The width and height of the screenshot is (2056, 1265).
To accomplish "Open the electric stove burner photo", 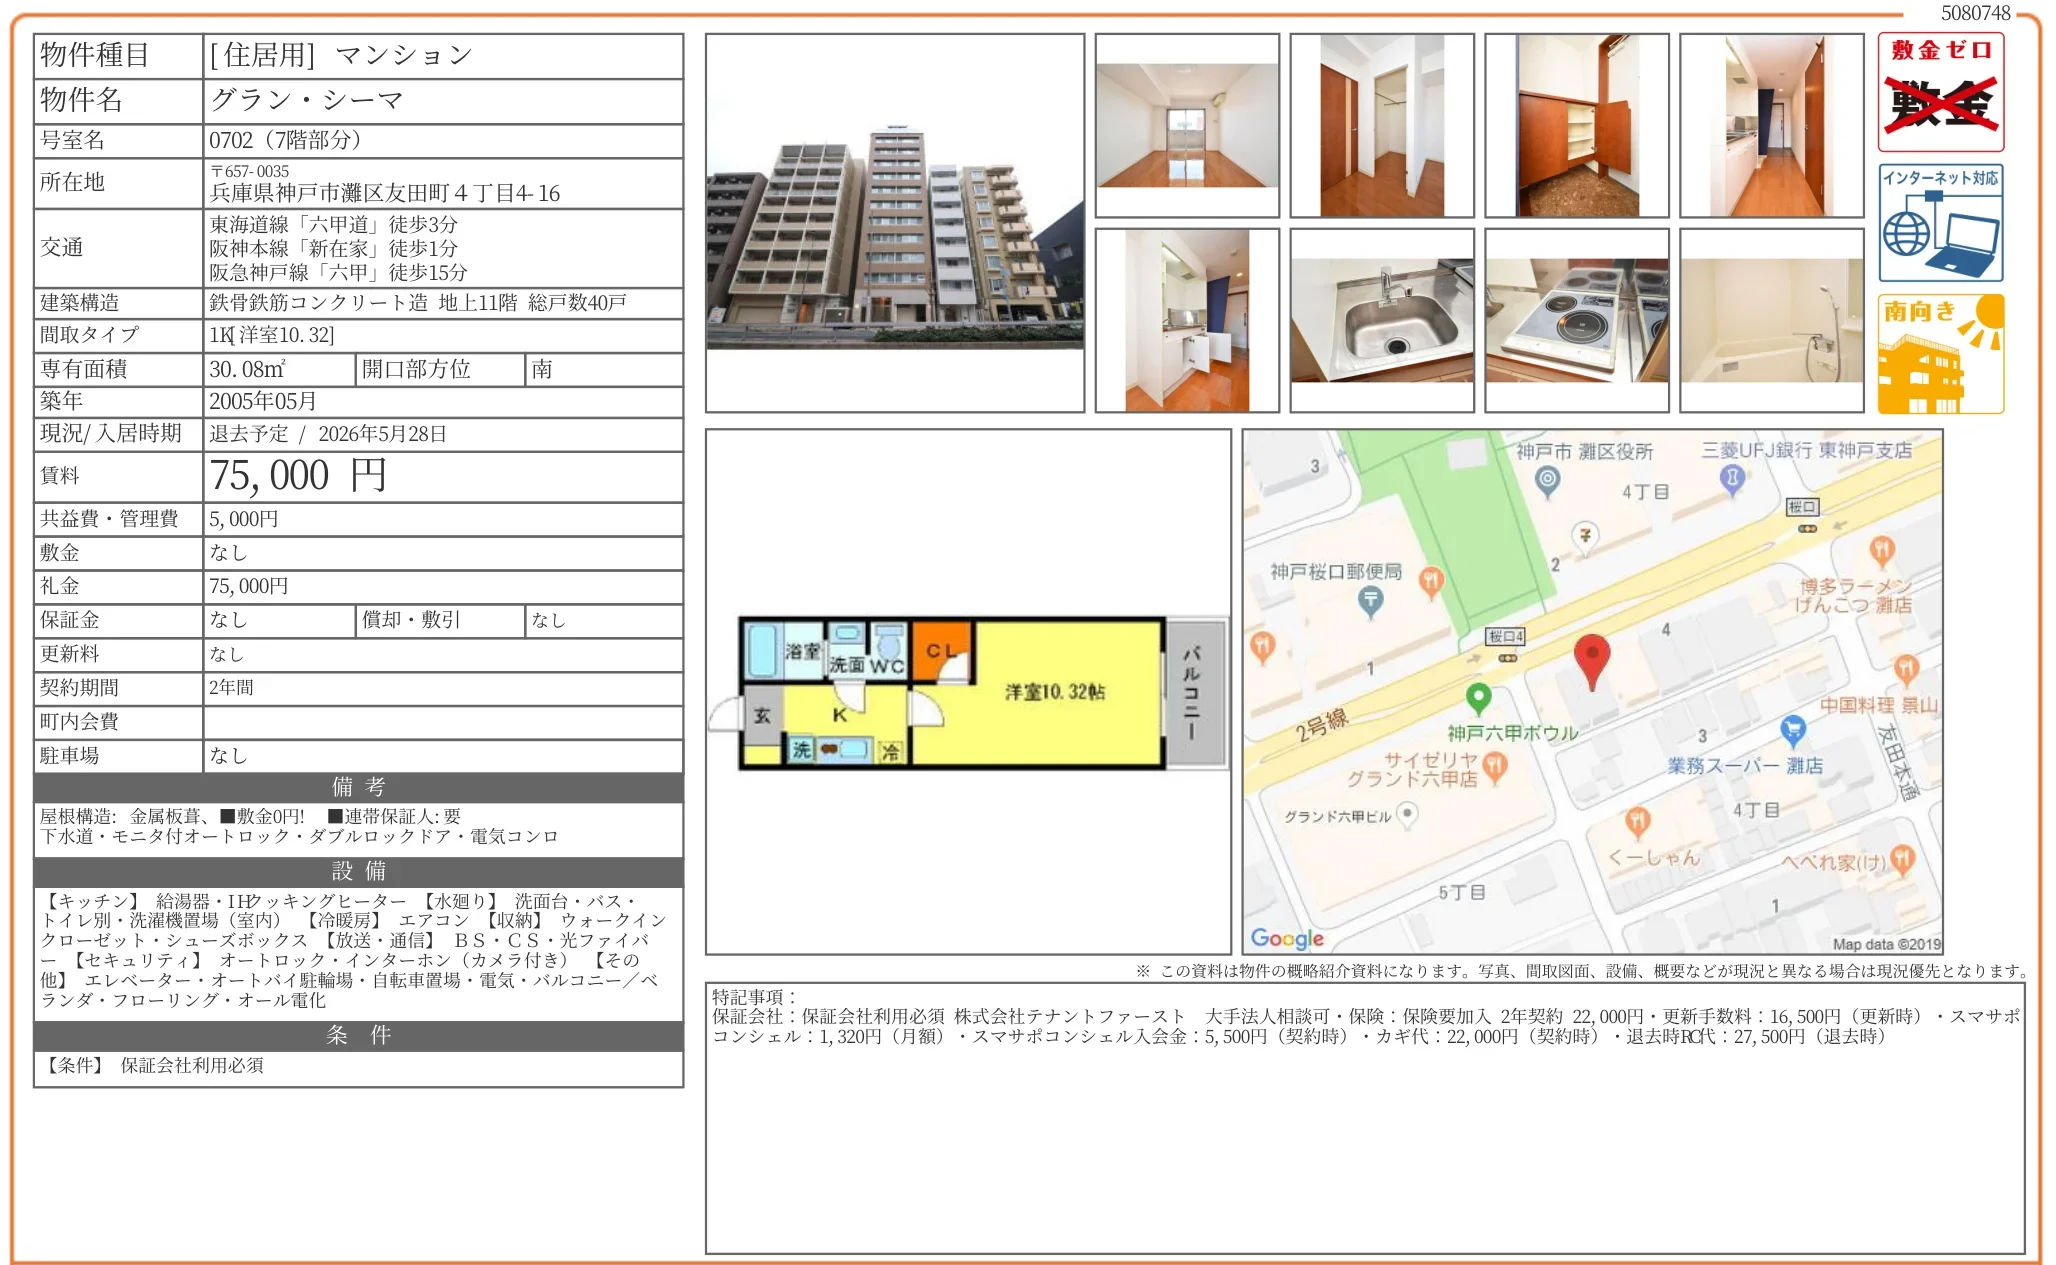I will click(1576, 320).
